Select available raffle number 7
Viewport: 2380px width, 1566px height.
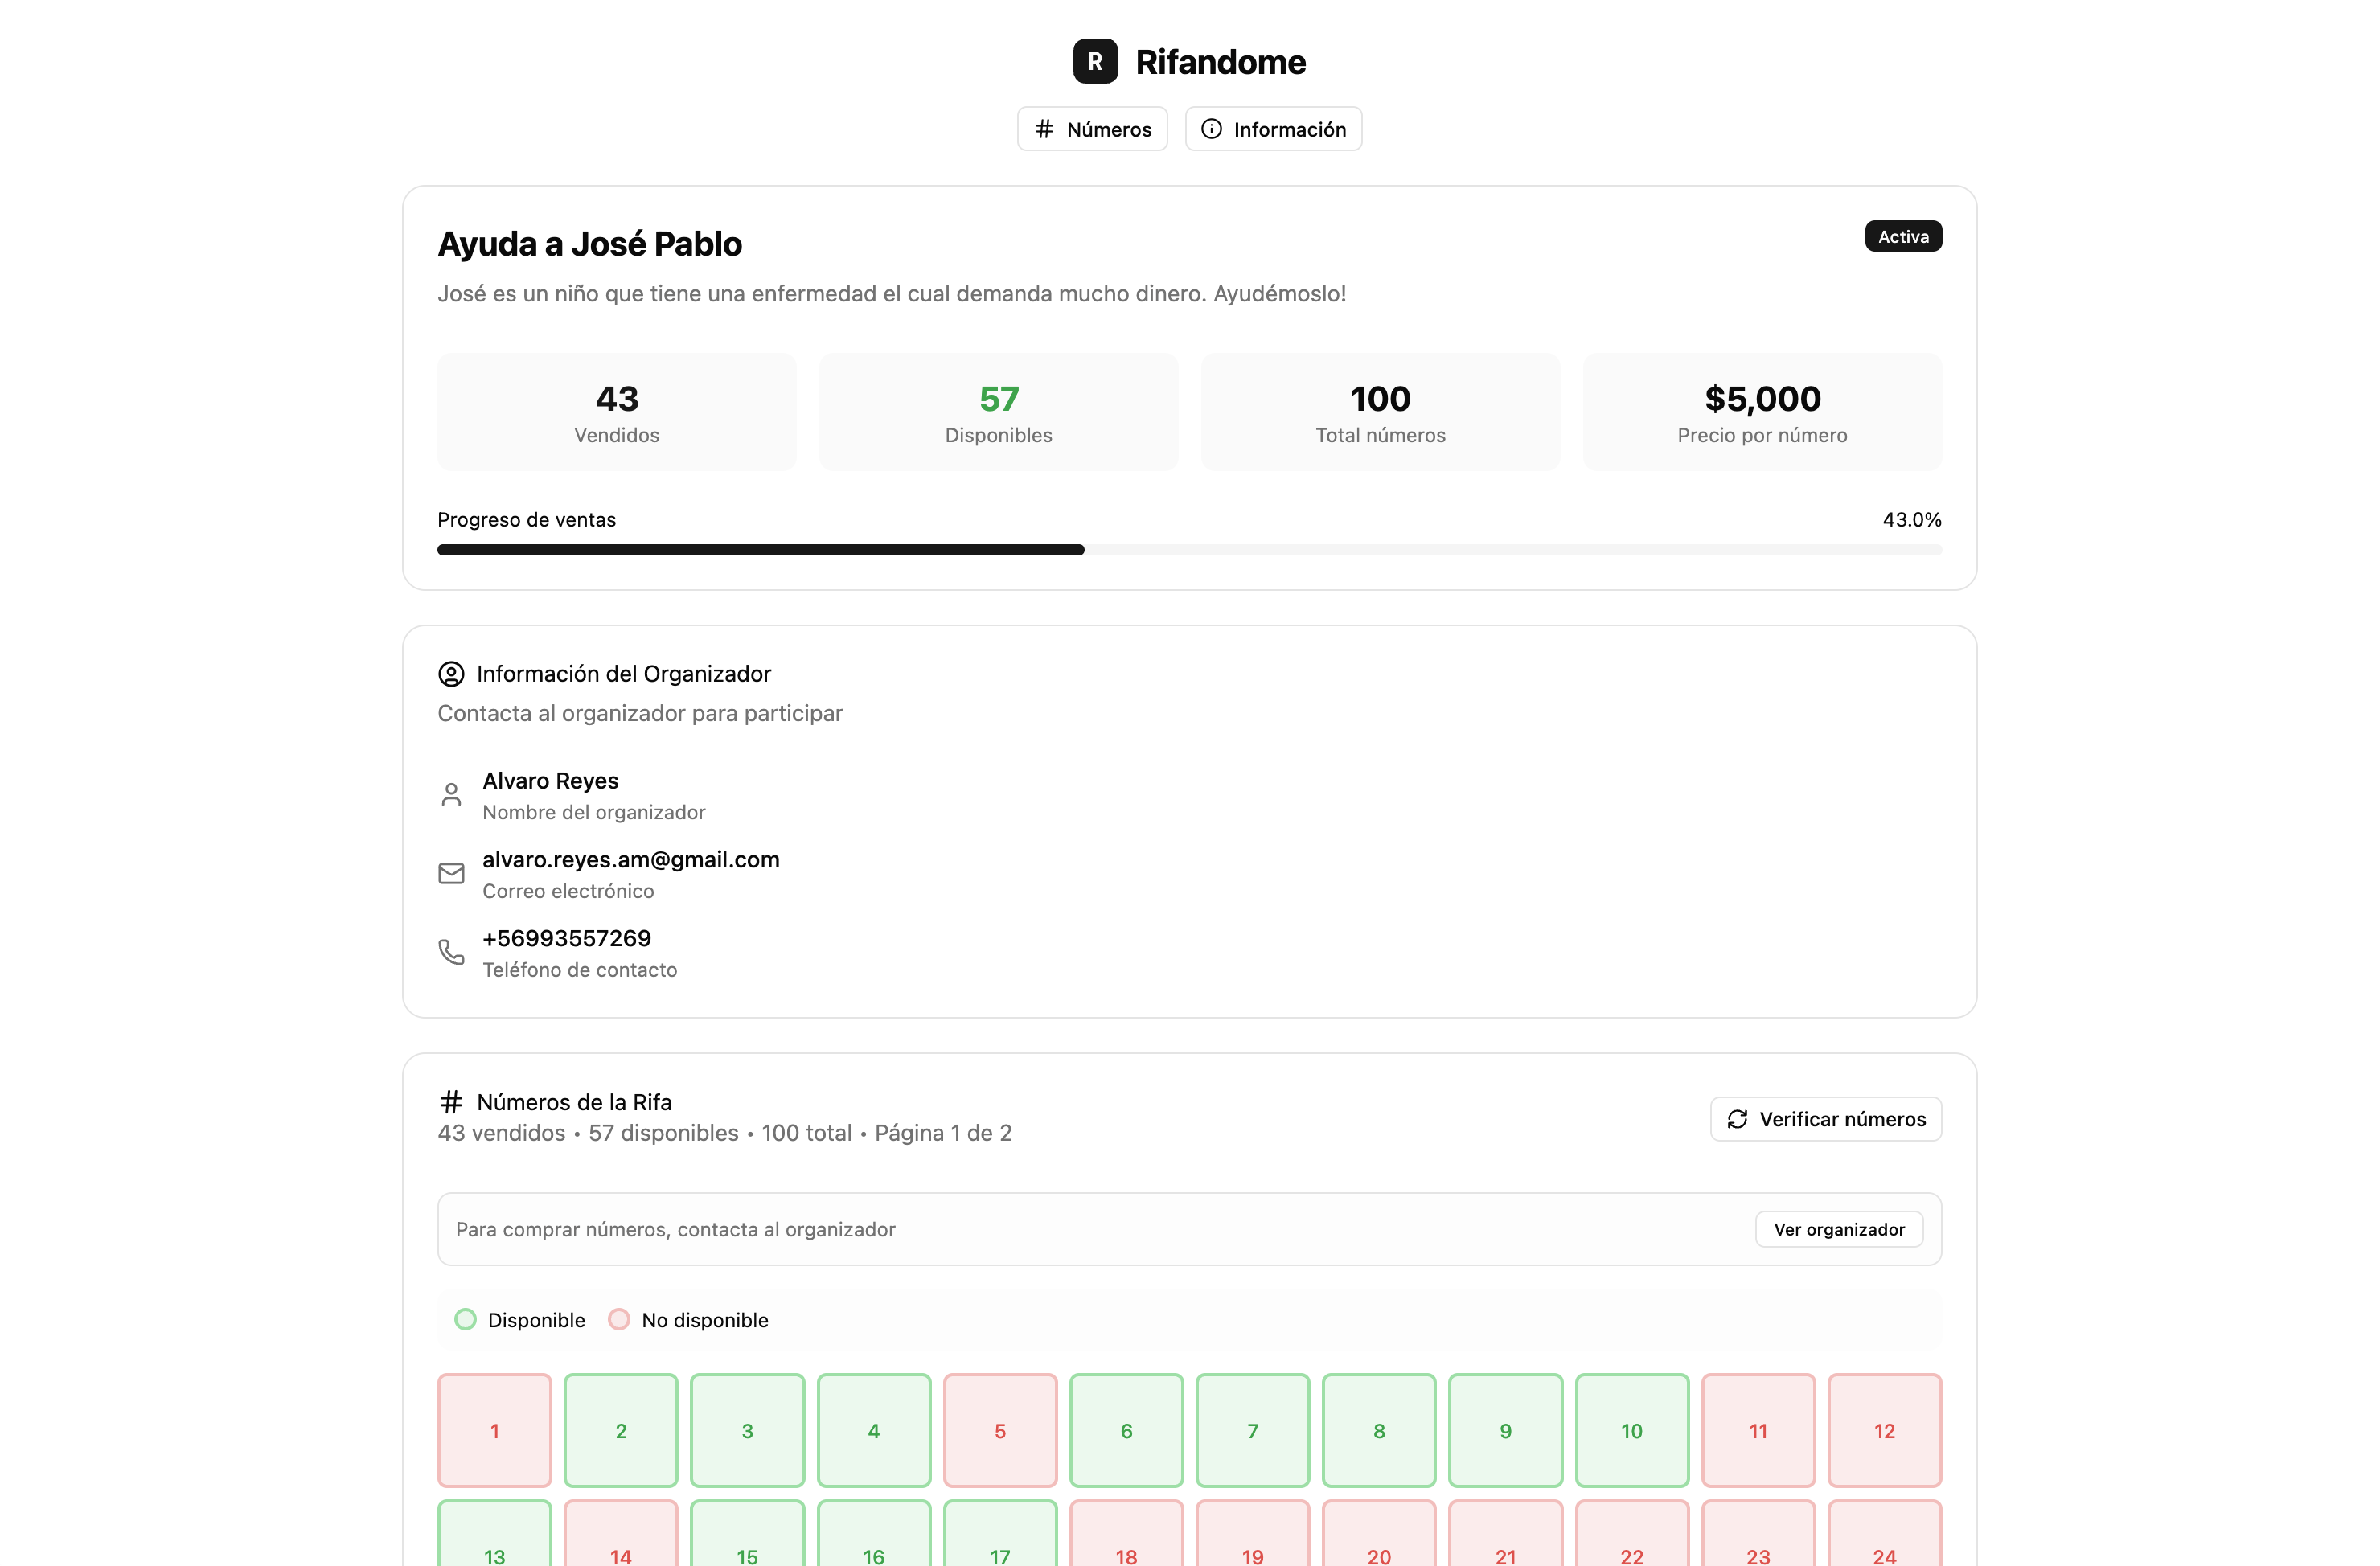pyautogui.click(x=1252, y=1430)
